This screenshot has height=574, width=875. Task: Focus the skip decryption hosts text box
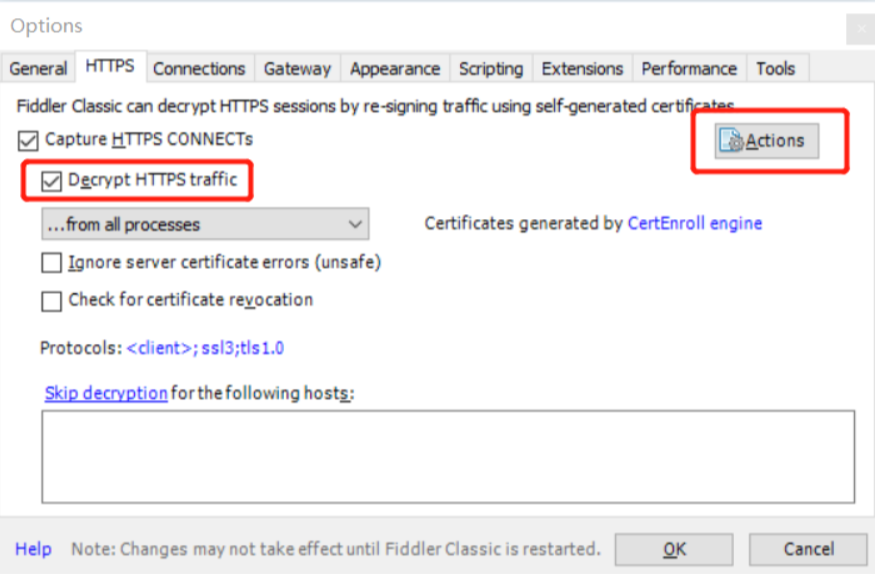(448, 457)
